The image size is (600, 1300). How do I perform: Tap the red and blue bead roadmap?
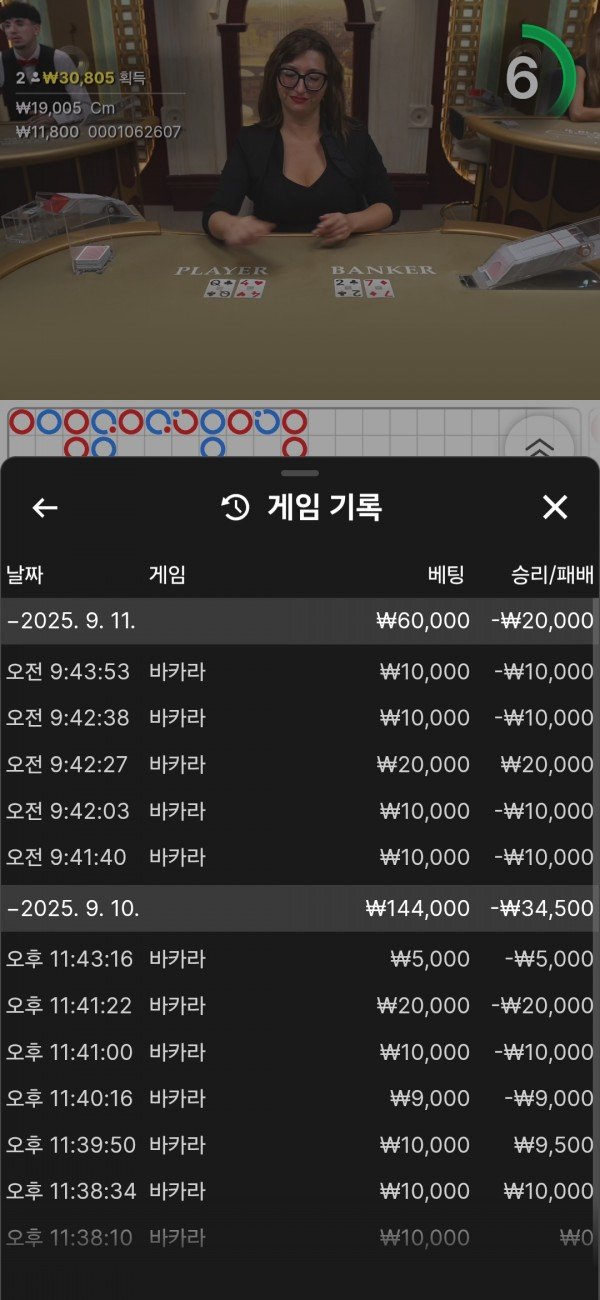click(160, 432)
